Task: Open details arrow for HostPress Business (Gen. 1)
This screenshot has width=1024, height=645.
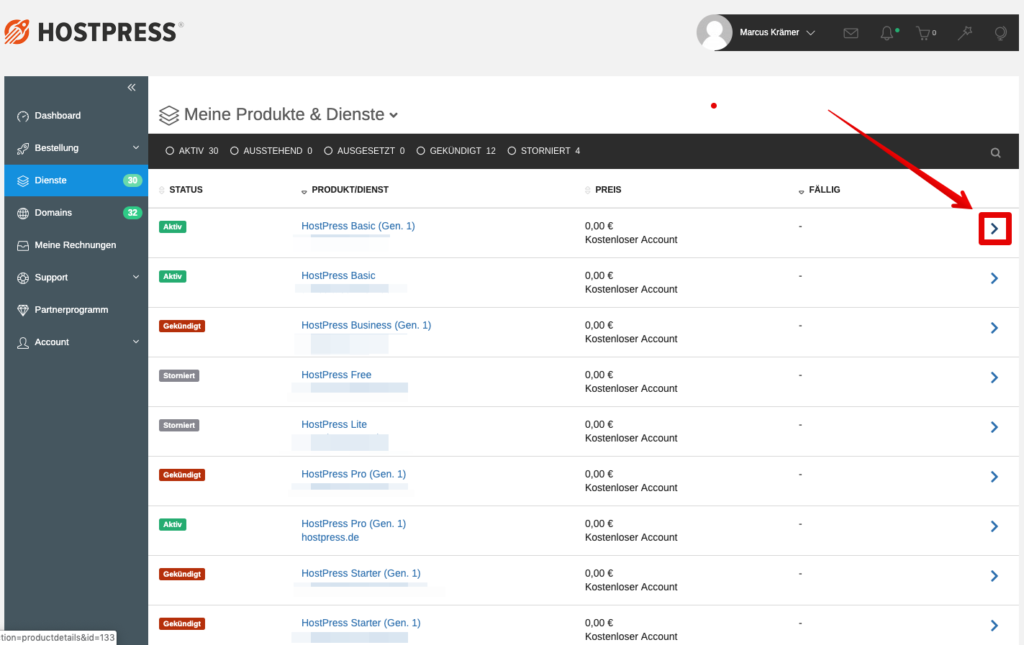Action: click(x=994, y=328)
